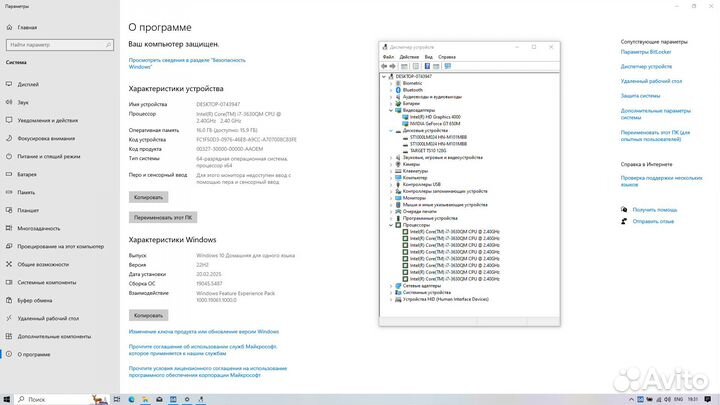Open Проецирование на этот компьютер
Screen dimensions: 720x405
[x=61, y=247]
